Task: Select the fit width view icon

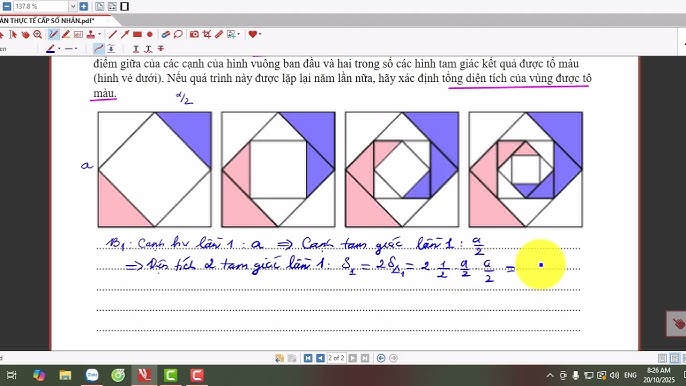Action: coord(112,7)
